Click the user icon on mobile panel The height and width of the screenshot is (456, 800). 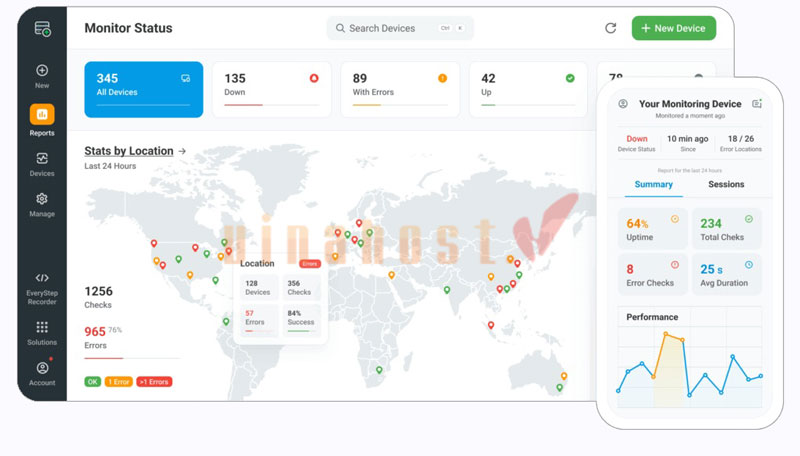coord(623,104)
